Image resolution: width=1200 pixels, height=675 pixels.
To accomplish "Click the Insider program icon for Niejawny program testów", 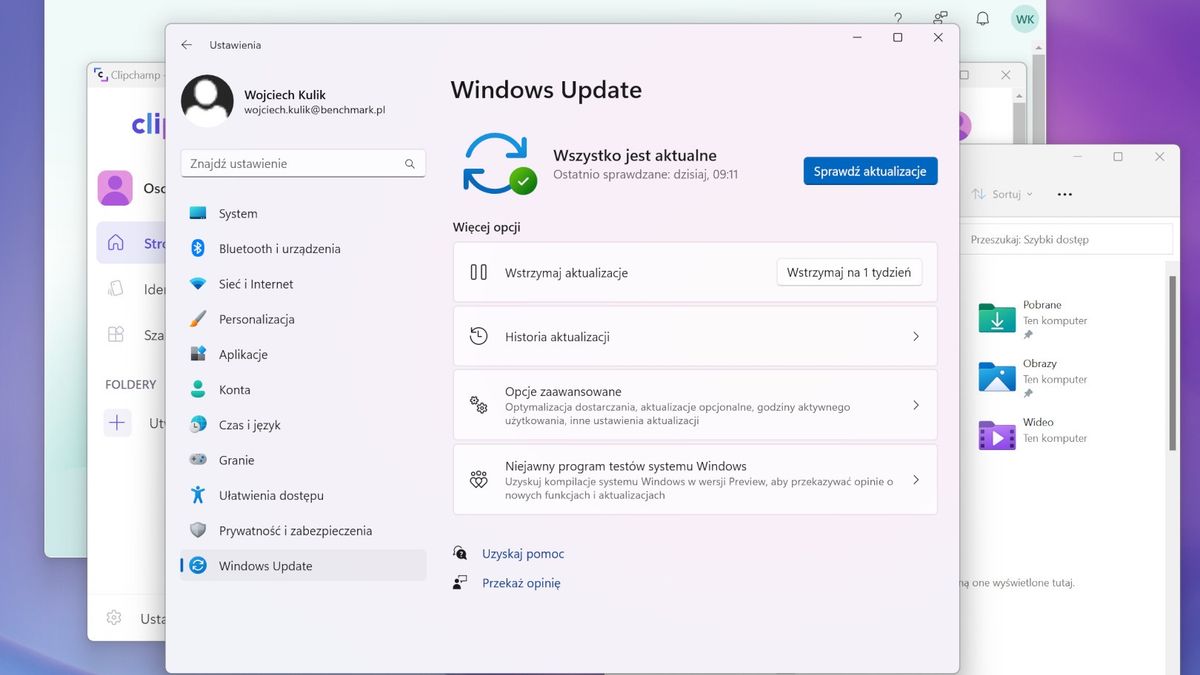I will coord(479,479).
